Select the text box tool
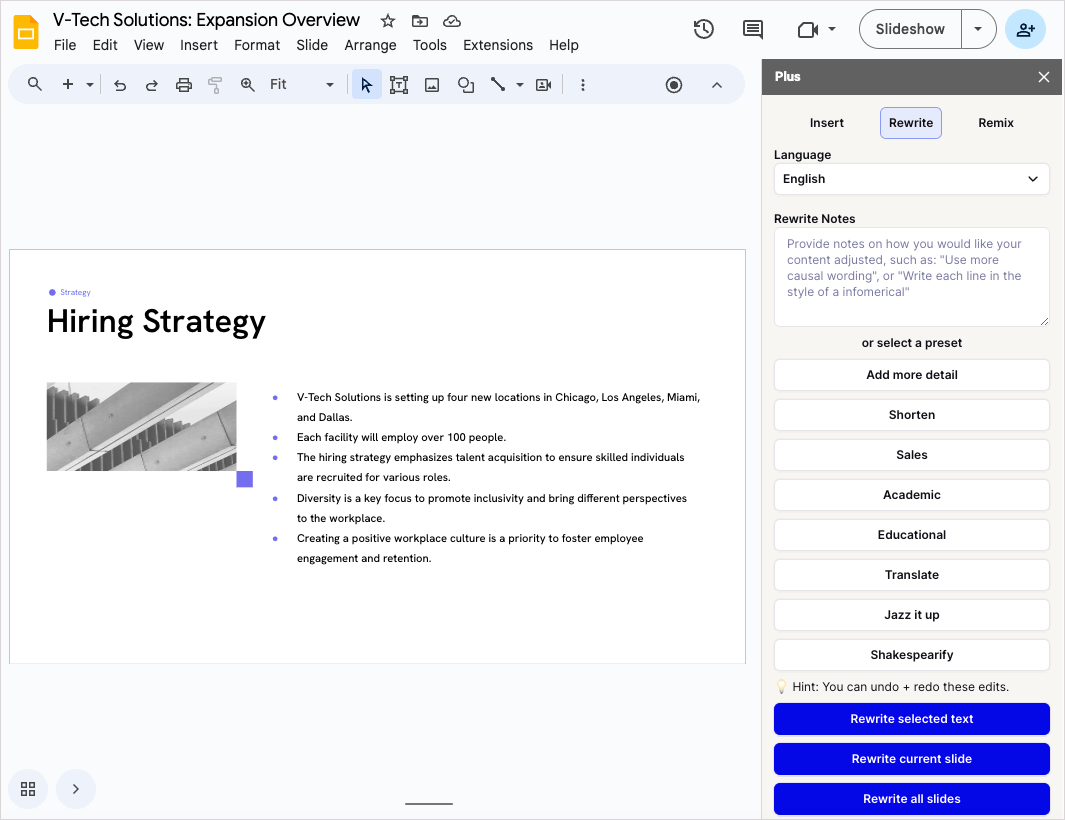Viewport: 1065px width, 820px height. click(399, 85)
